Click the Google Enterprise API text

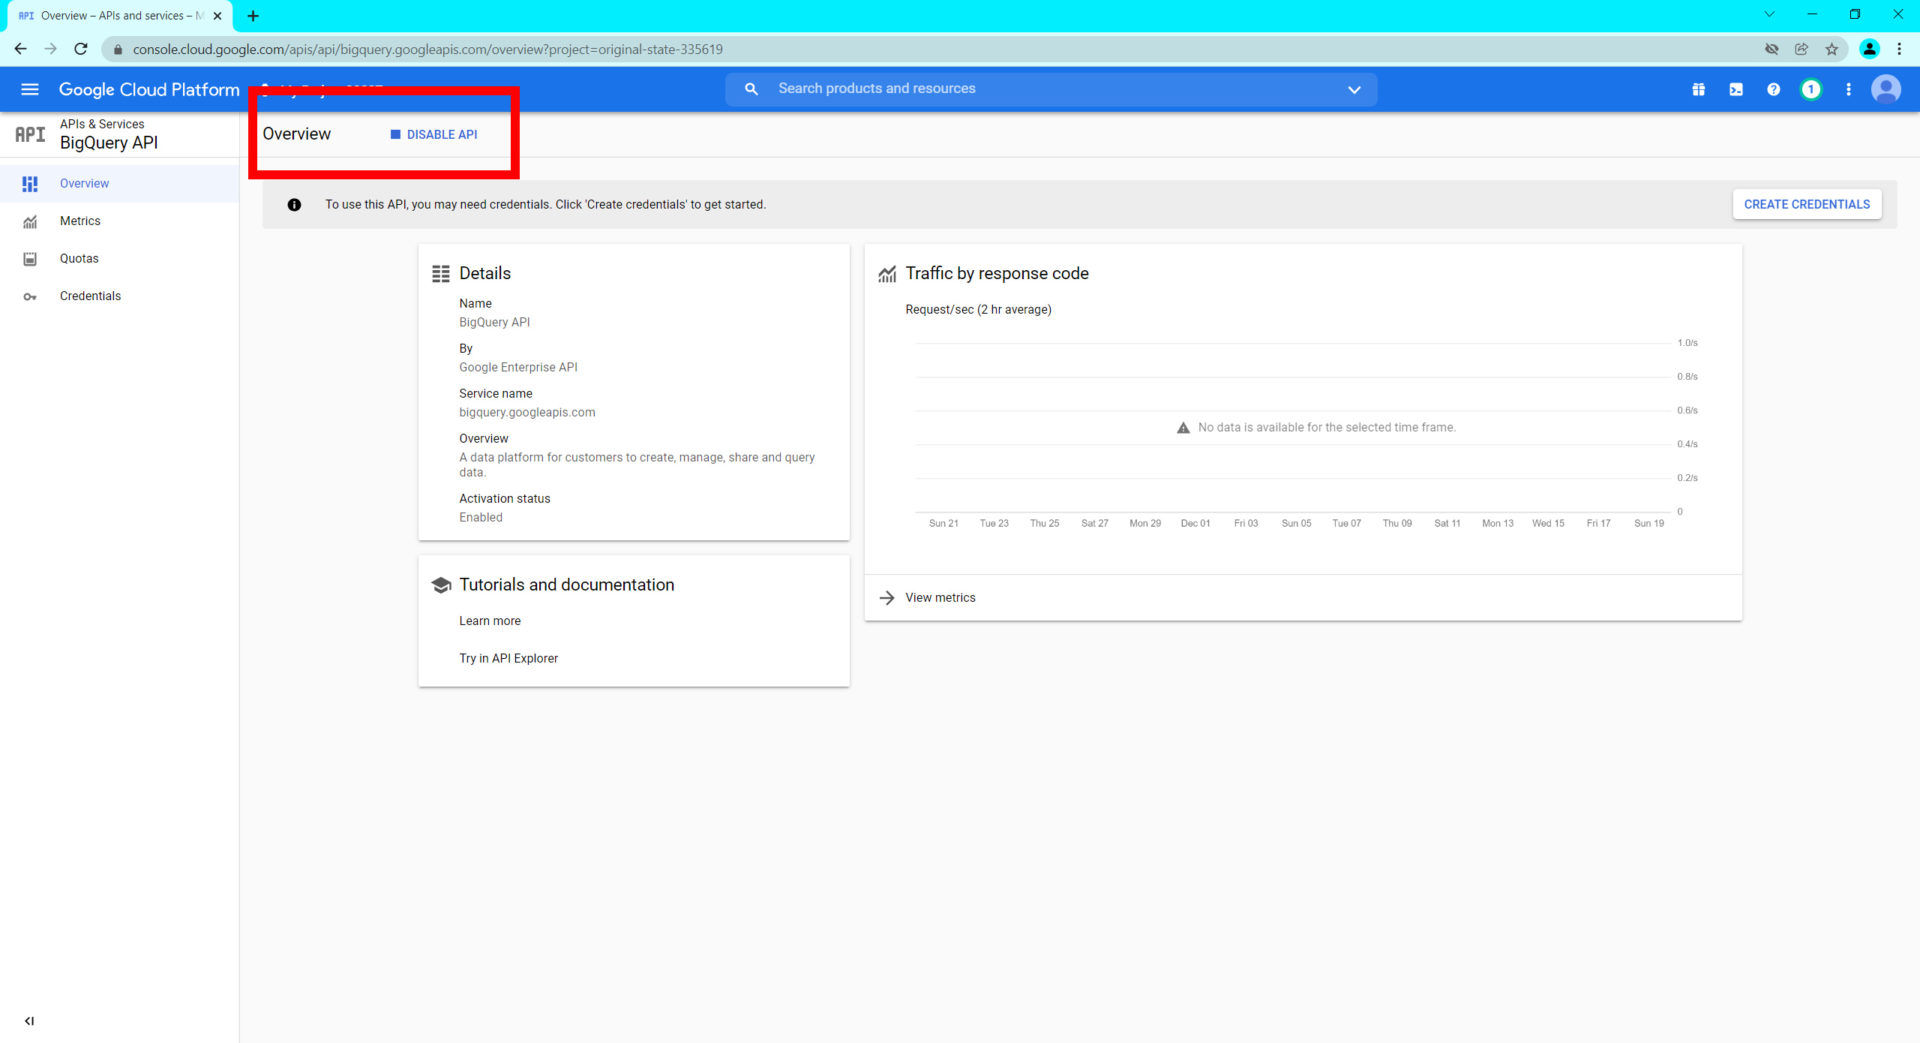tap(518, 368)
